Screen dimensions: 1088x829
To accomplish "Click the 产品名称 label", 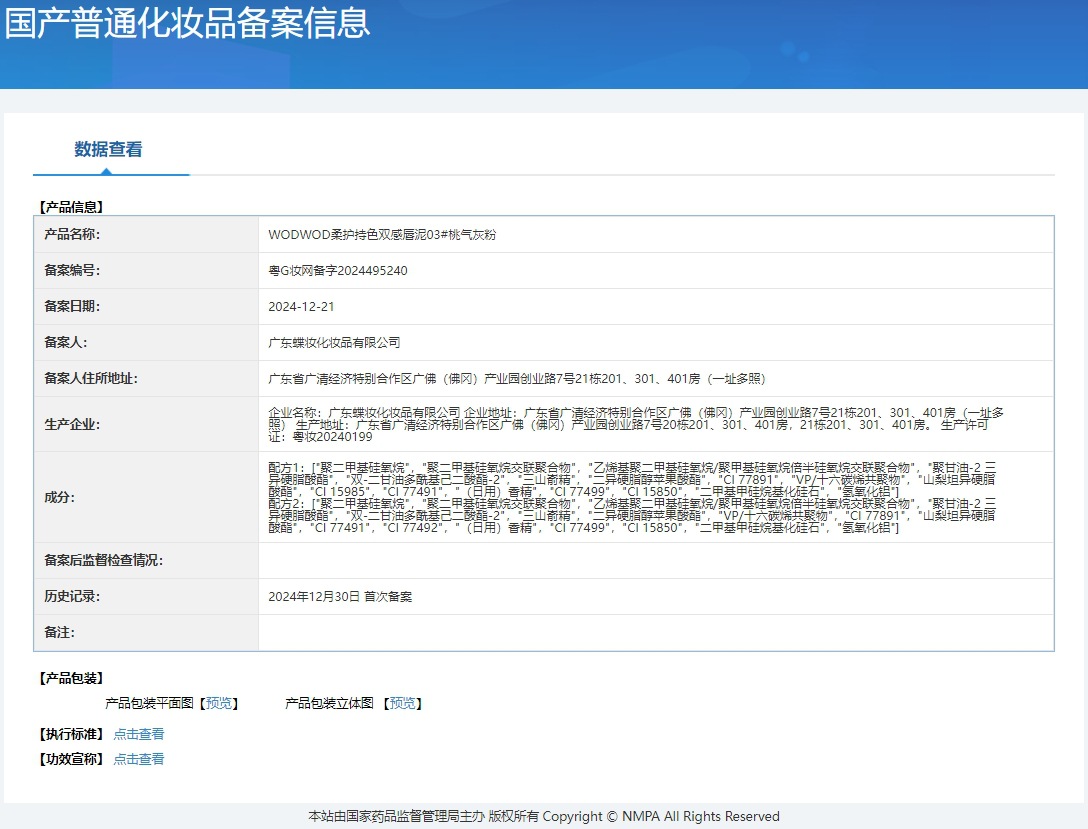I will [72, 234].
